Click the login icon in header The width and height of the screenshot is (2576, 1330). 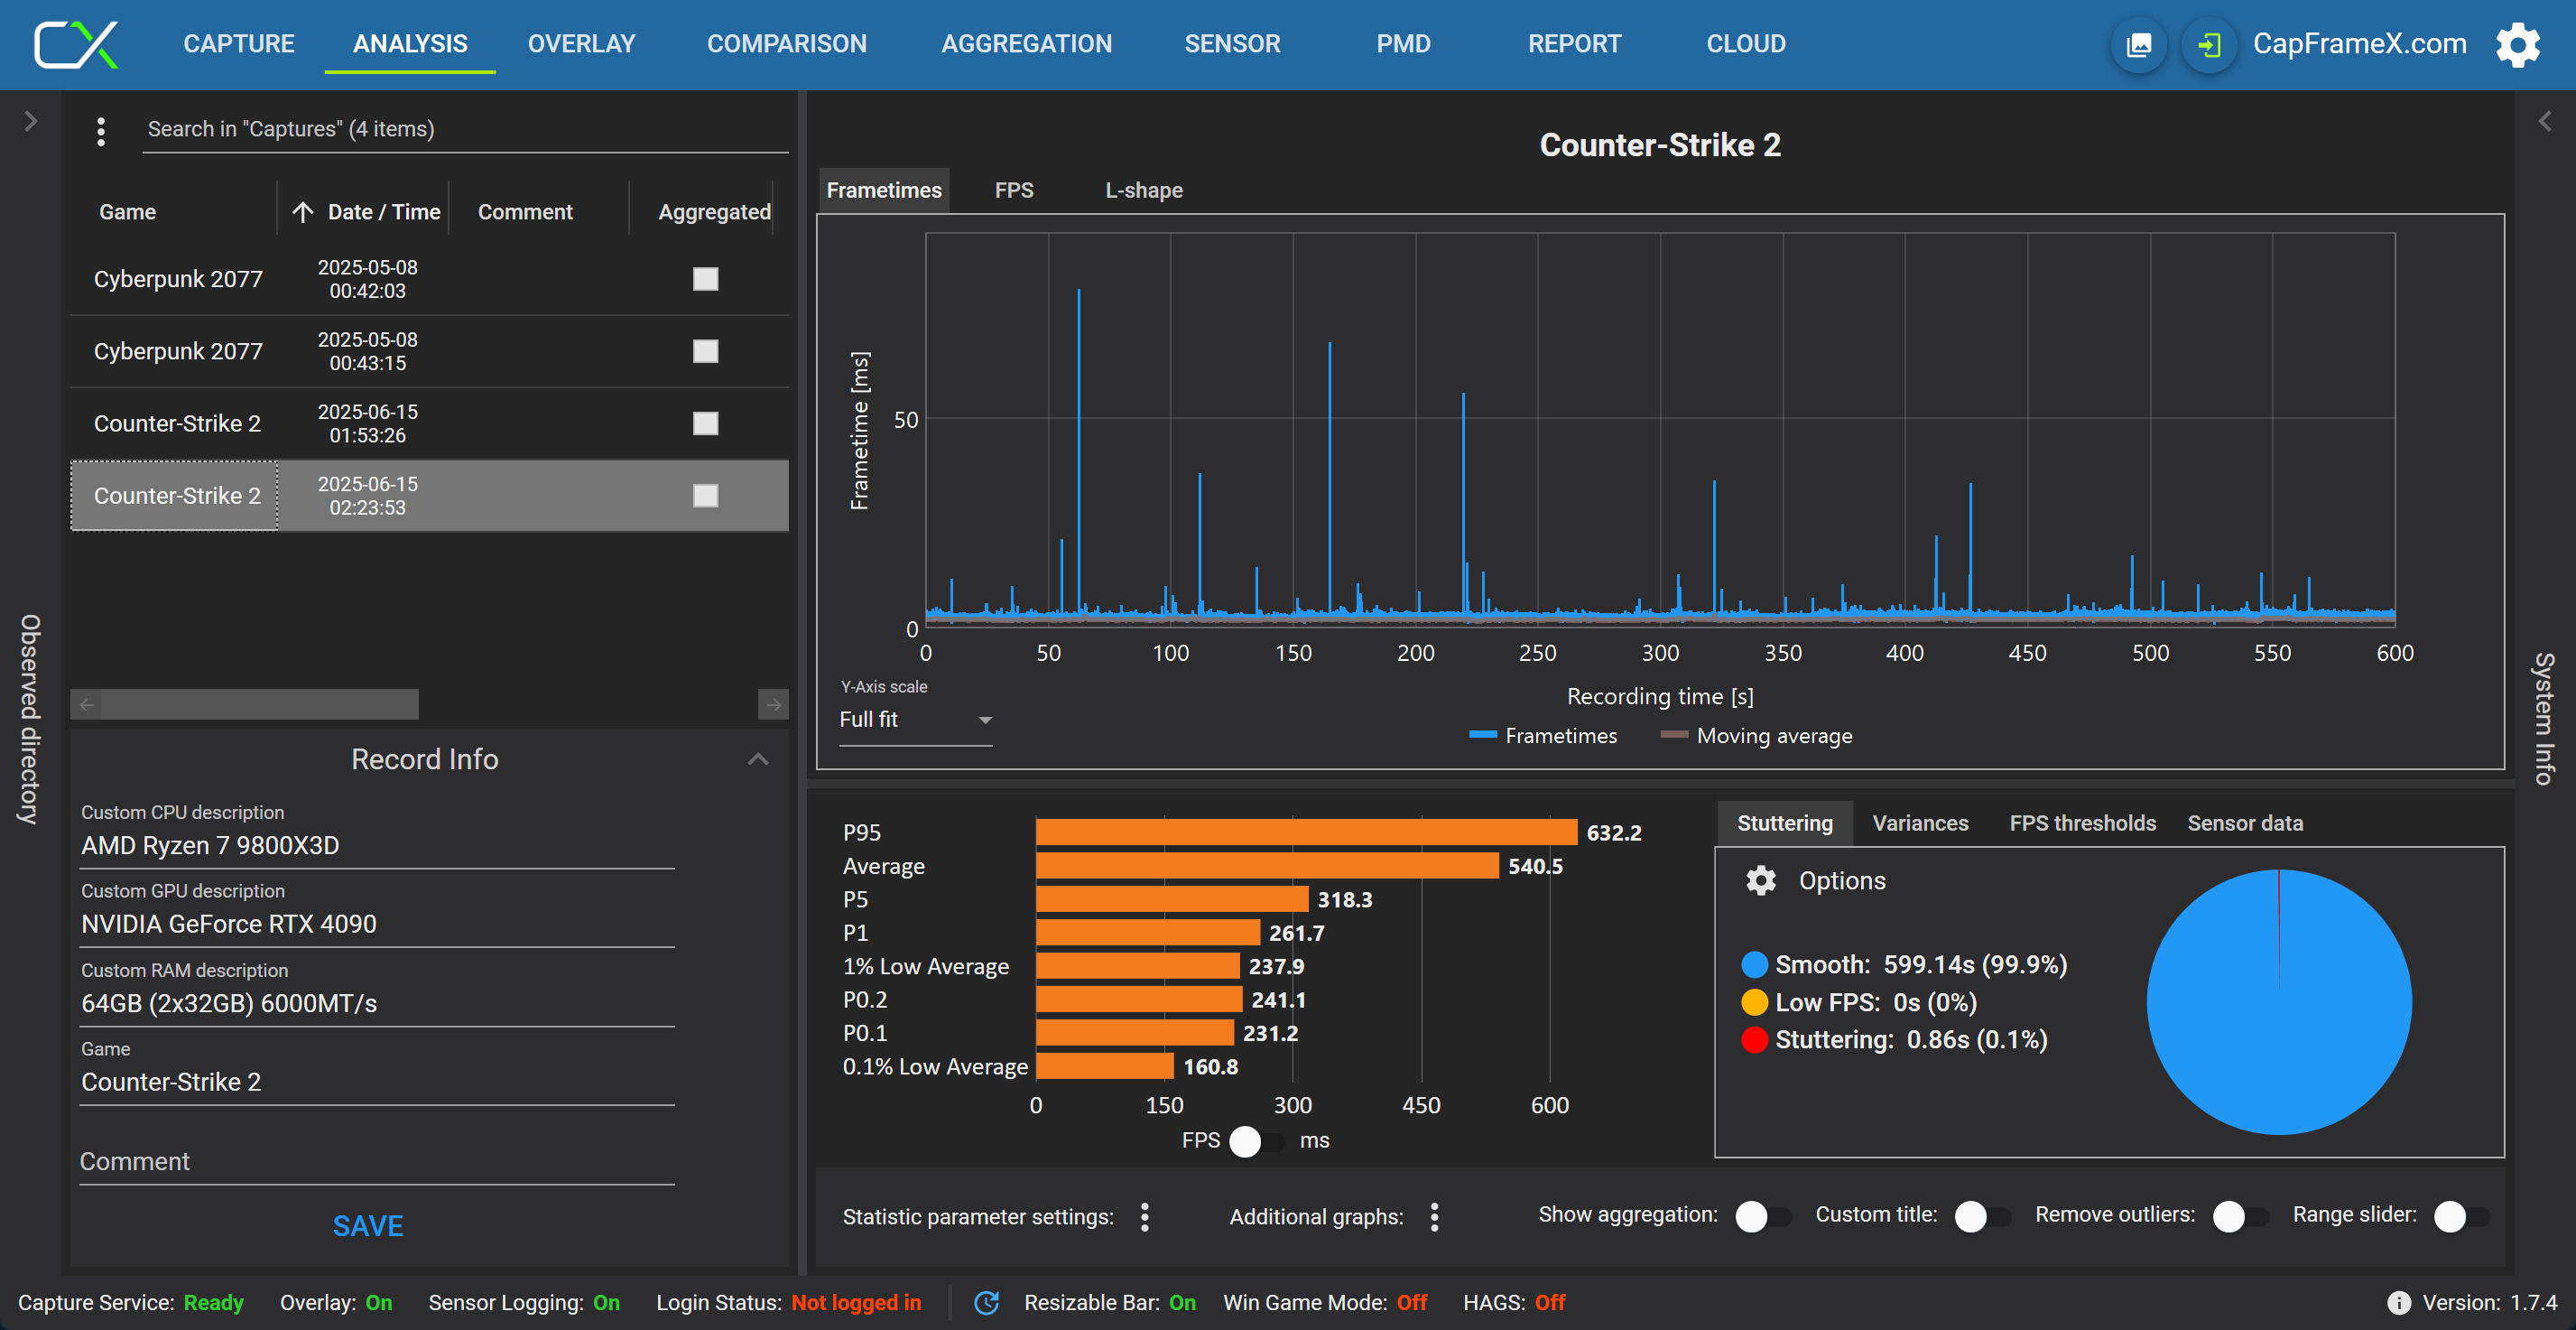[x=2209, y=45]
